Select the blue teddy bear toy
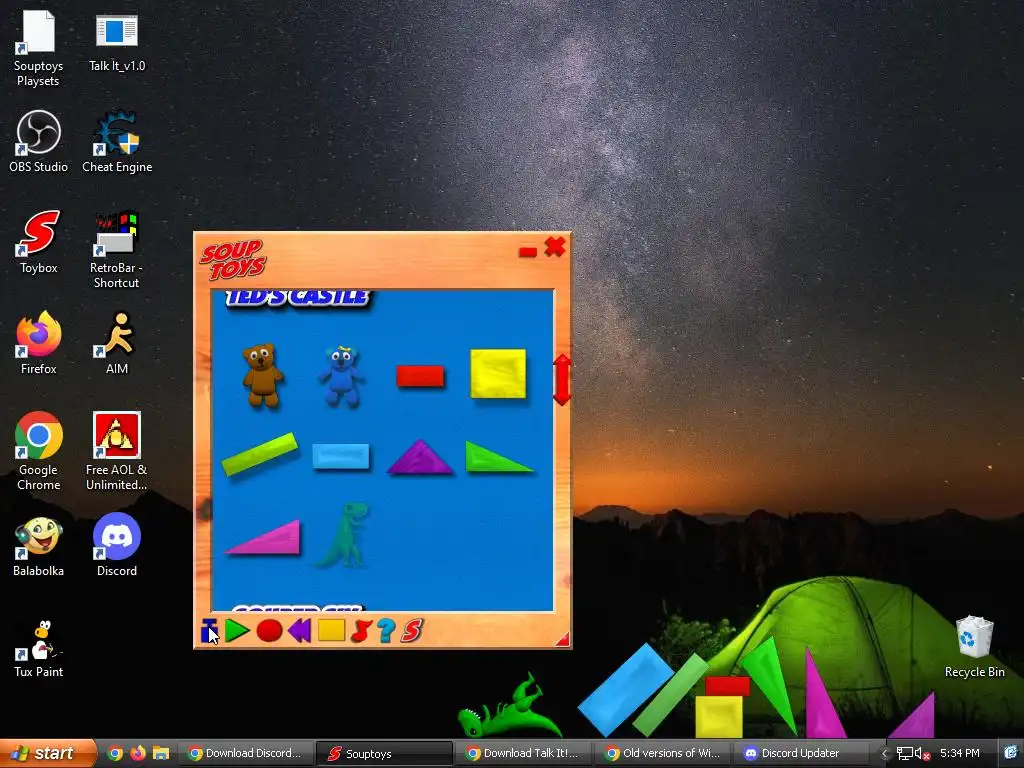 click(x=341, y=377)
